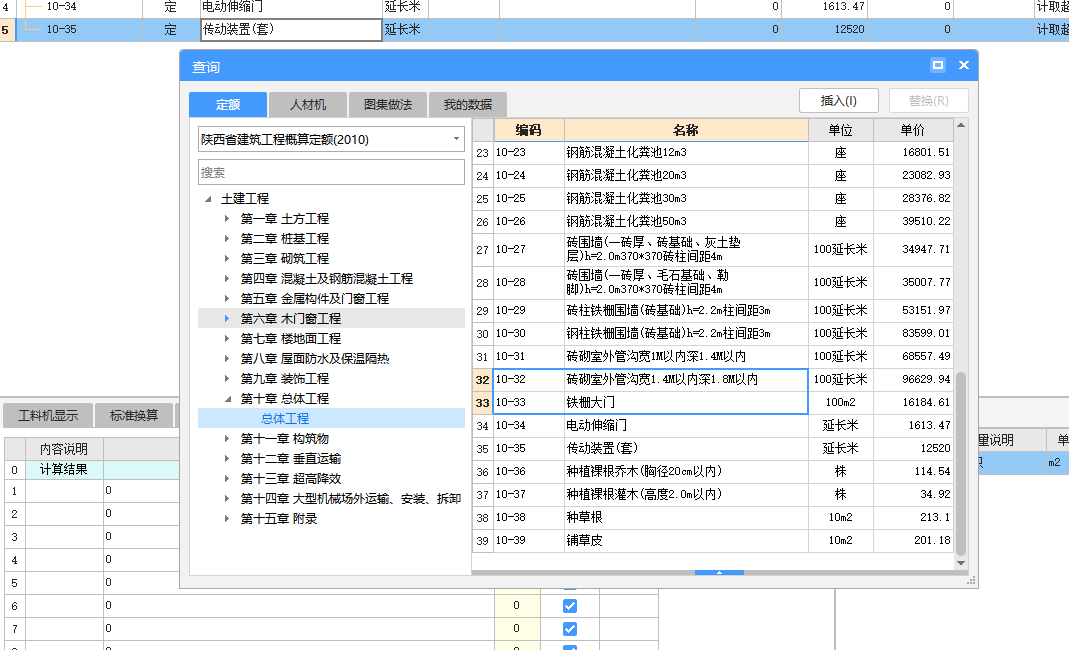
Task: Click the 单价 column header
Action: 913,130
